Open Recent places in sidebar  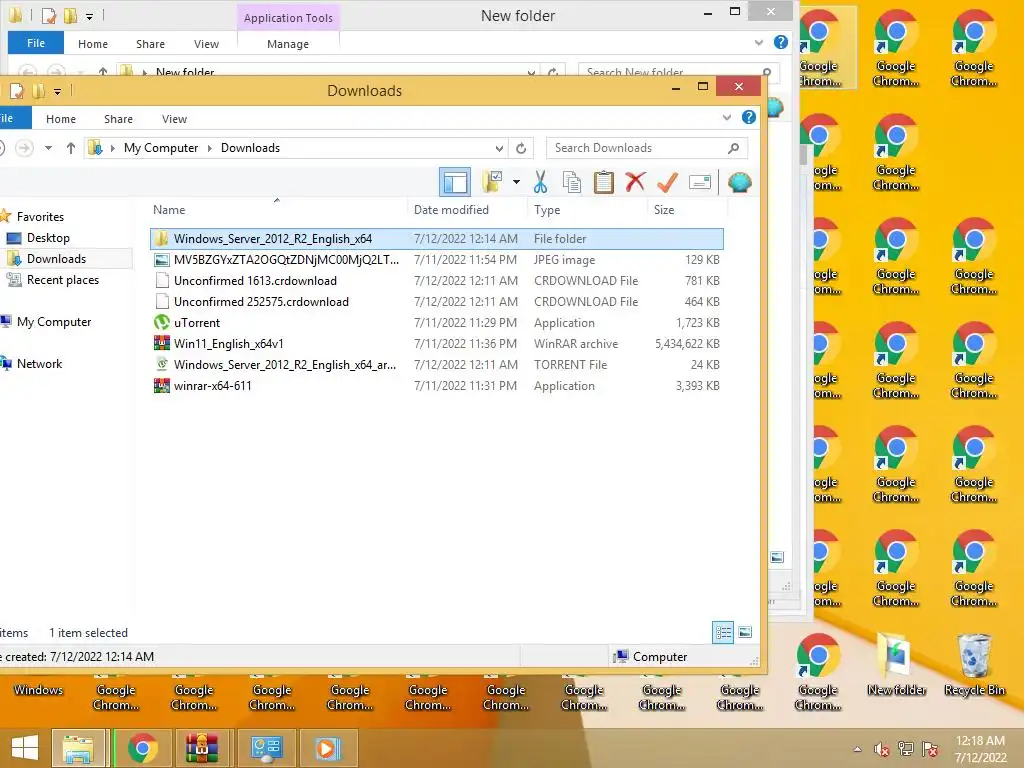pyautogui.click(x=63, y=280)
